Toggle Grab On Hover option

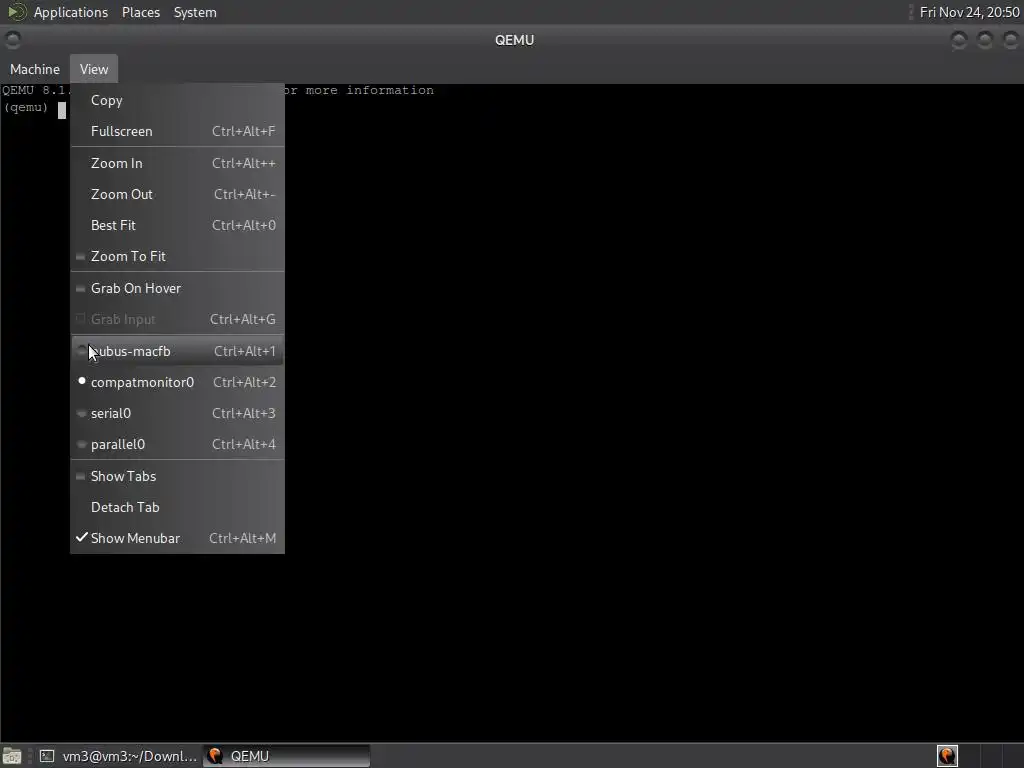[x=177, y=288]
